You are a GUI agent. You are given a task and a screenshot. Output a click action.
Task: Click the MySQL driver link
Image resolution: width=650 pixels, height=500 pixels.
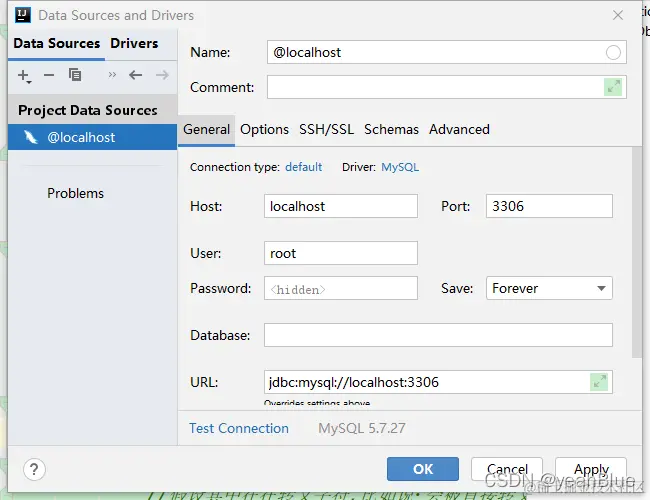coord(400,167)
